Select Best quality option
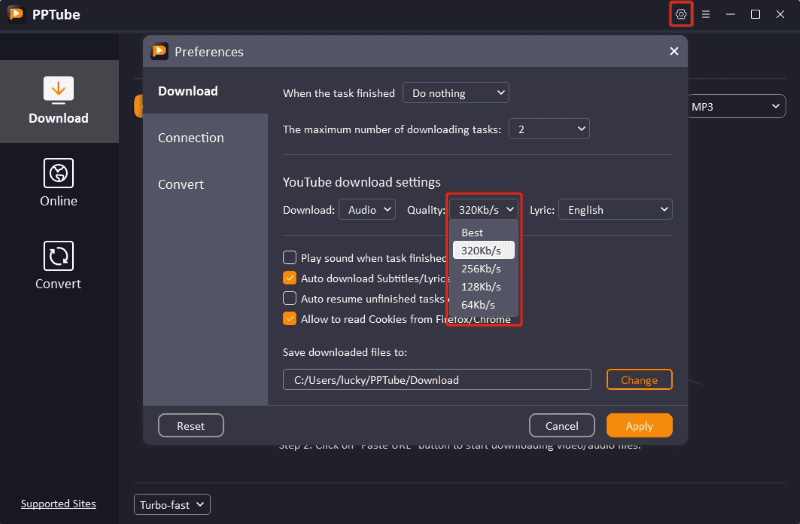This screenshot has height=524, width=800. tap(472, 233)
